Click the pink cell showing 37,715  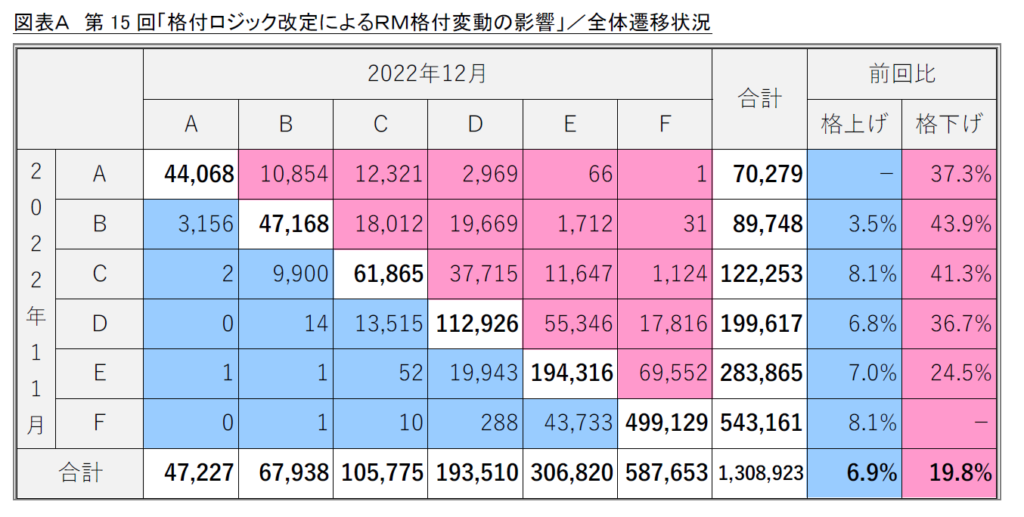point(475,274)
